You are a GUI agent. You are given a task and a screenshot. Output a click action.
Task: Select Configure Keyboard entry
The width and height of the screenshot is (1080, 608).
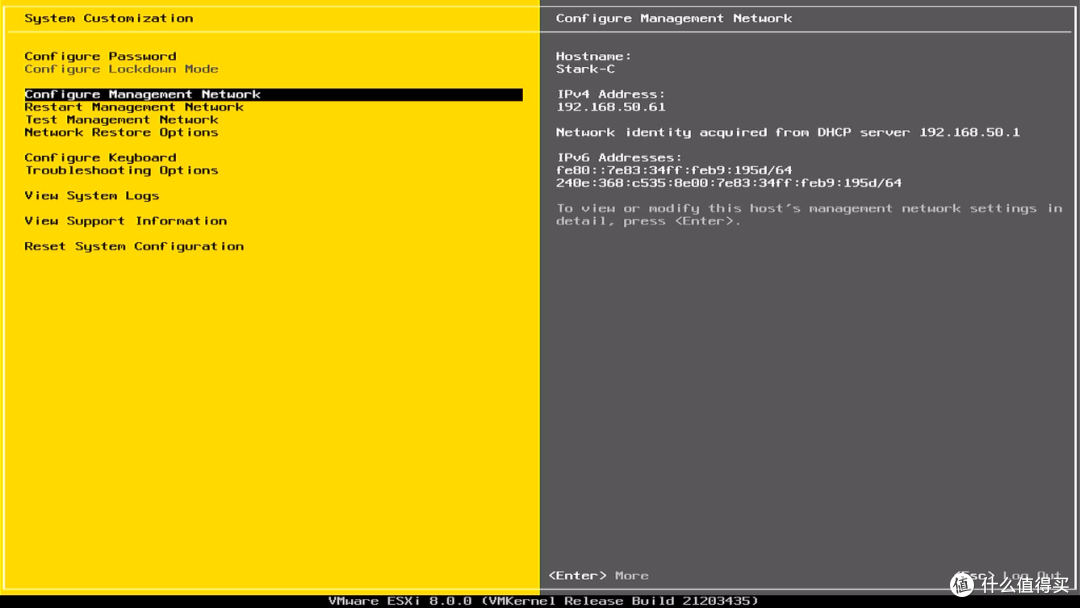100,158
